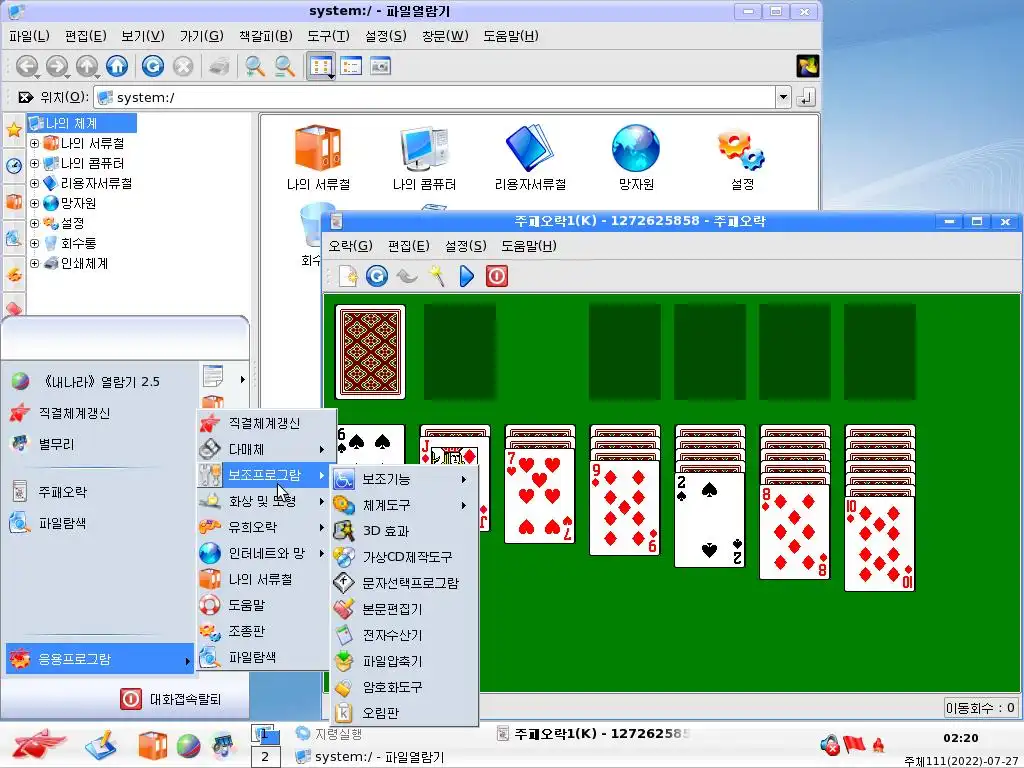Expand the 리용자서류철 tree node

(x=35, y=184)
